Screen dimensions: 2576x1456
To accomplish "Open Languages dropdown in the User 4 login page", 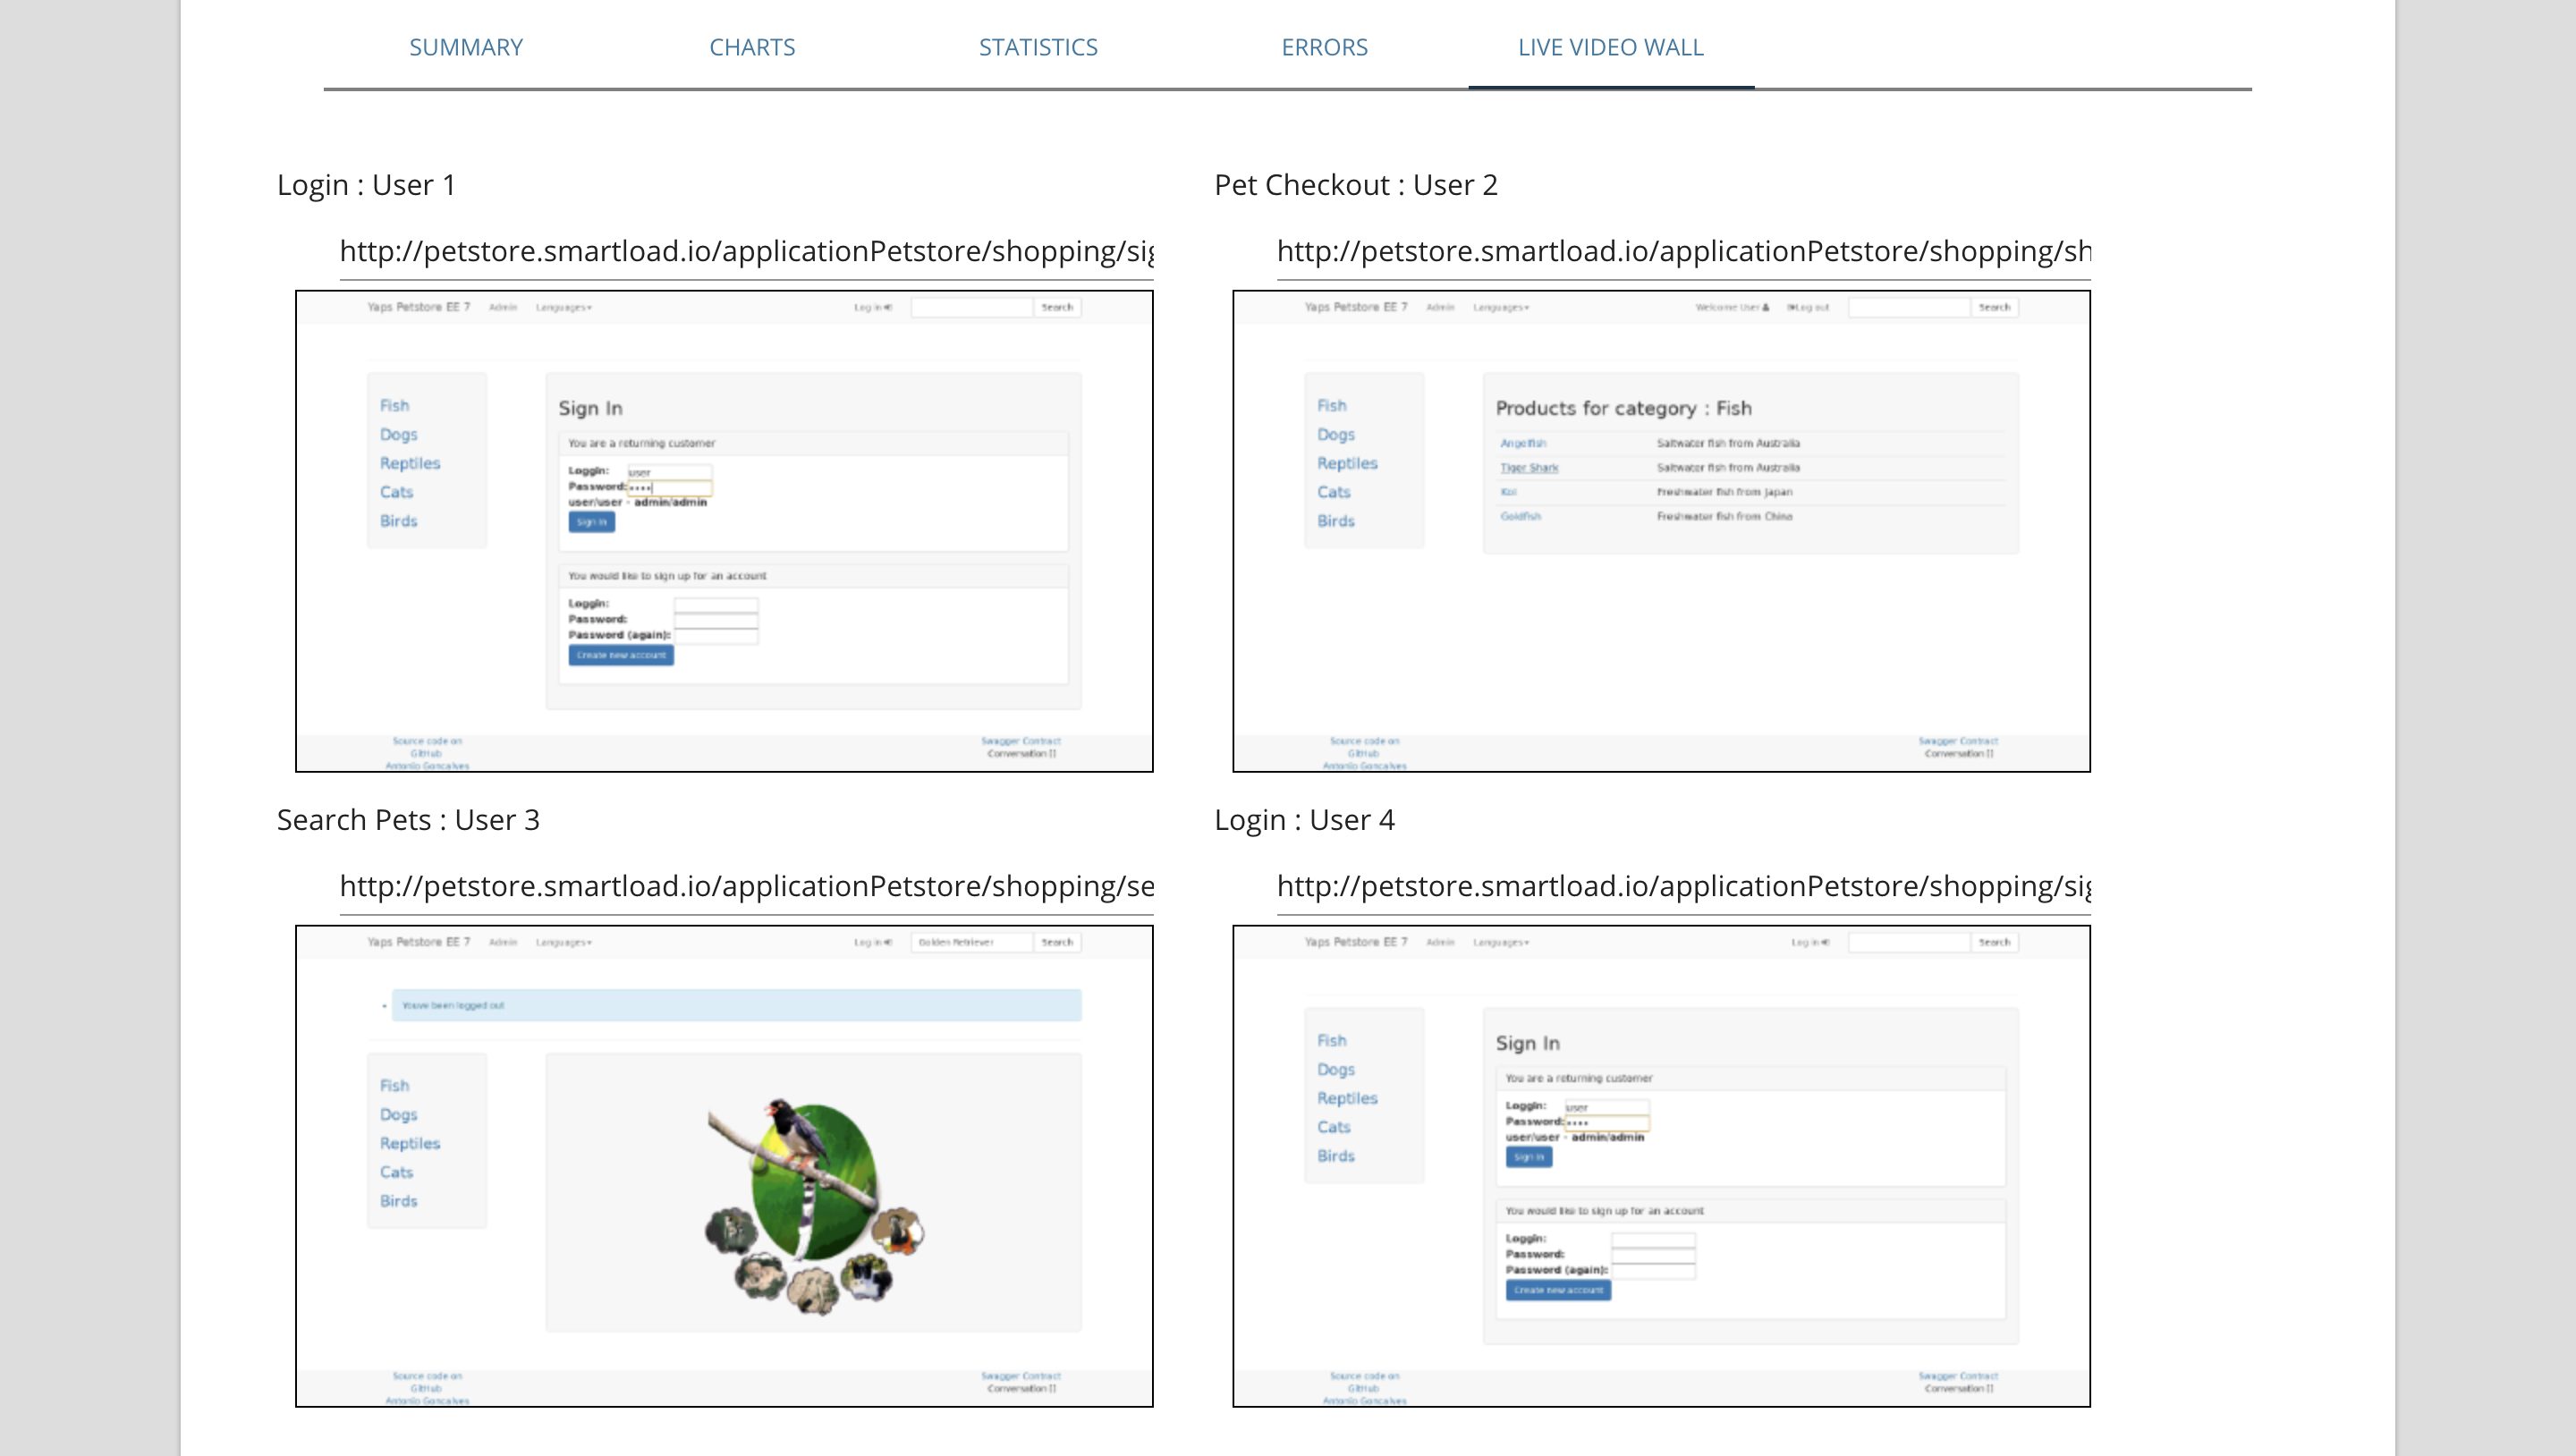I will pyautogui.click(x=1500, y=941).
